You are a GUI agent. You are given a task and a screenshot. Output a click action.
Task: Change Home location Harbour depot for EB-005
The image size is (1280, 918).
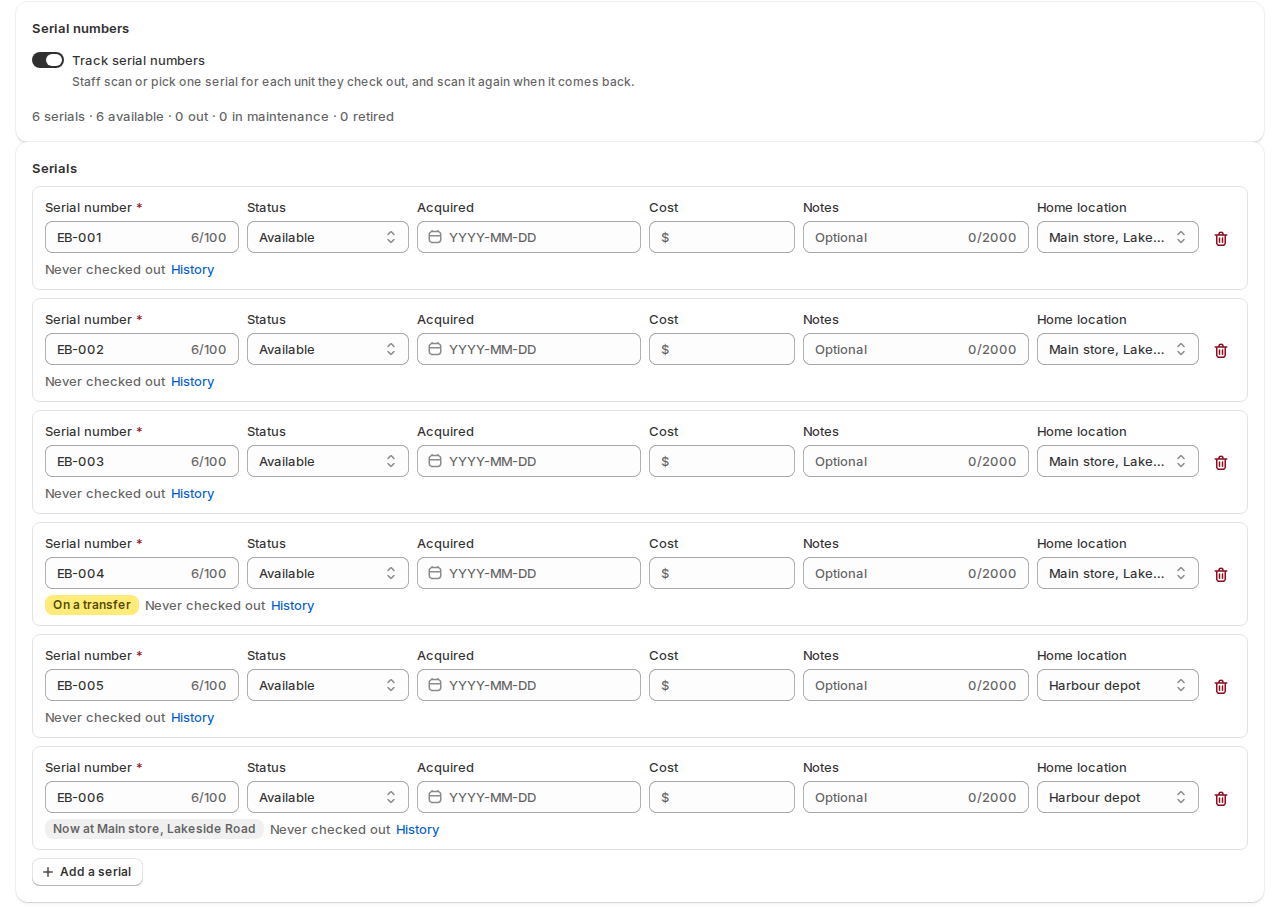coord(1118,685)
